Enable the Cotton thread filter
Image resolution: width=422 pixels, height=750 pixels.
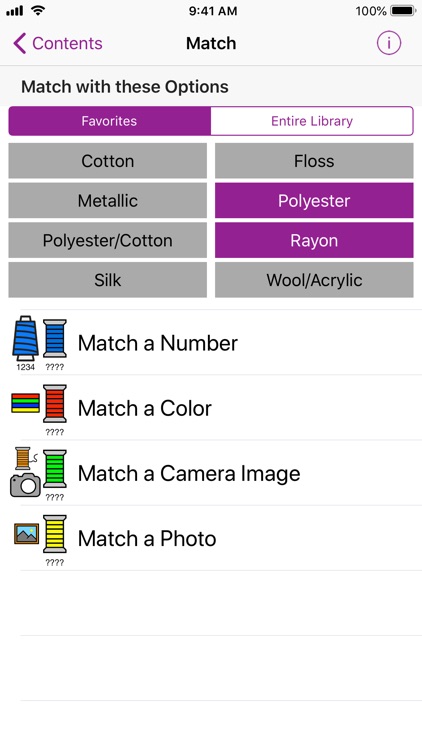point(108,161)
